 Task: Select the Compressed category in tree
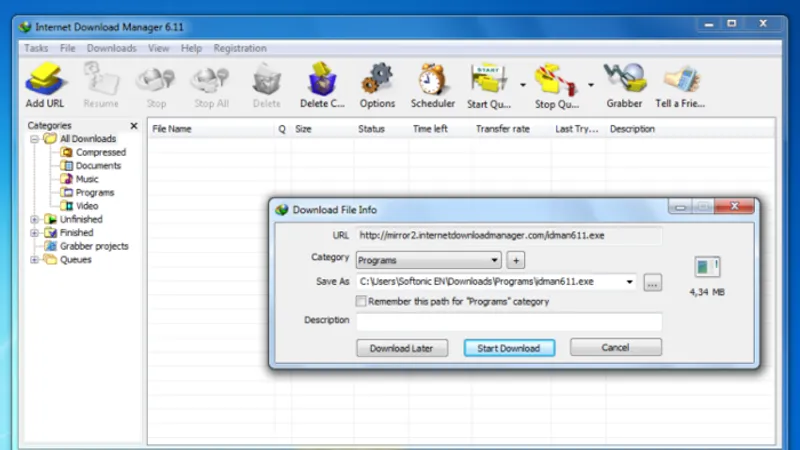pos(101,152)
